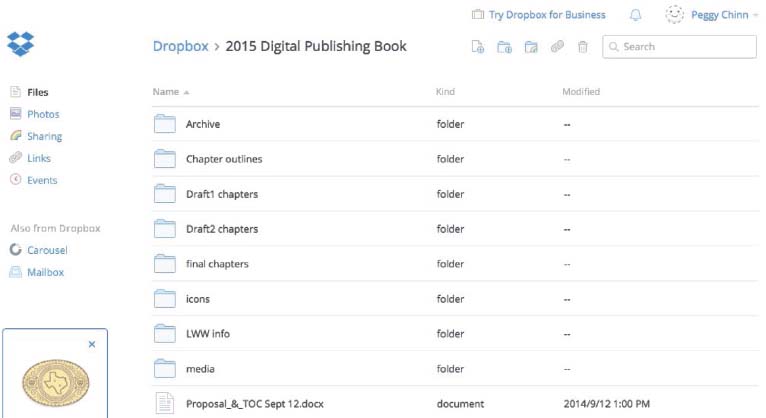Click the 'document' kind cell
This screenshot has height=418, width=766.
[460, 404]
